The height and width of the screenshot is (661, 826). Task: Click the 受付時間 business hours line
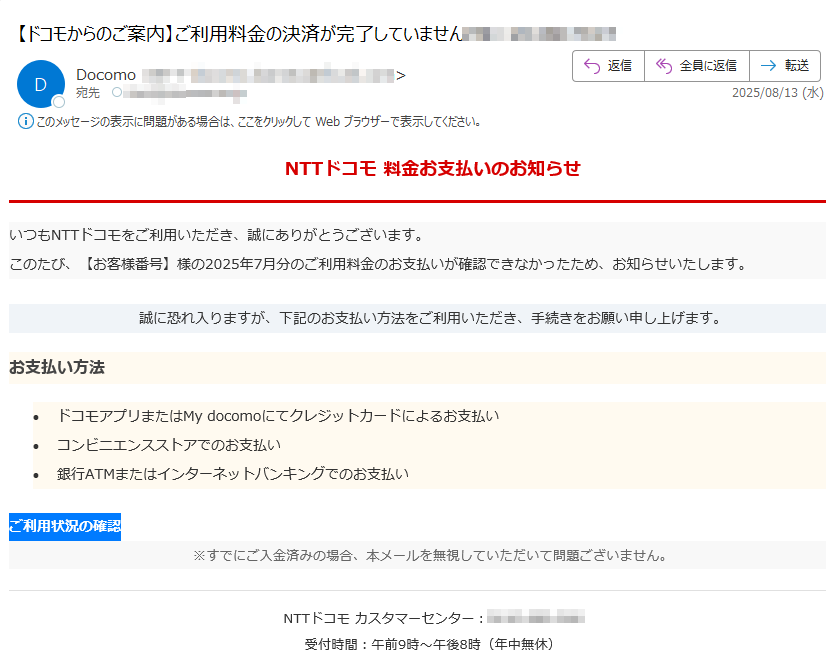tap(429, 644)
